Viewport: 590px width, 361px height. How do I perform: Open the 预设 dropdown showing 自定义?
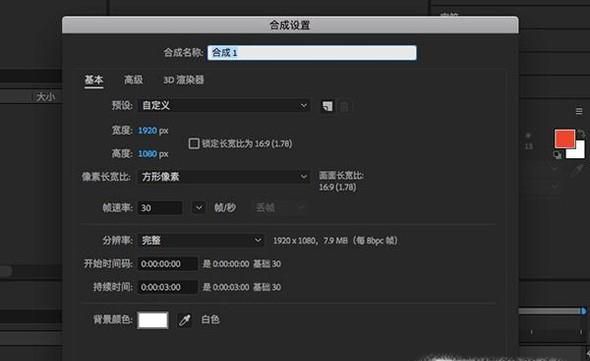[x=224, y=106]
